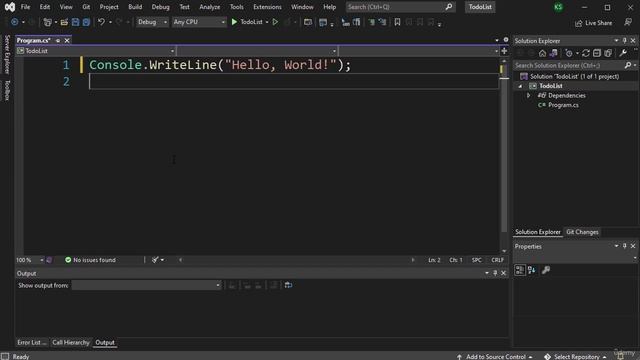Screen dimensions: 640x360
Task: Click the Open File folder icon
Action: coord(64,22)
